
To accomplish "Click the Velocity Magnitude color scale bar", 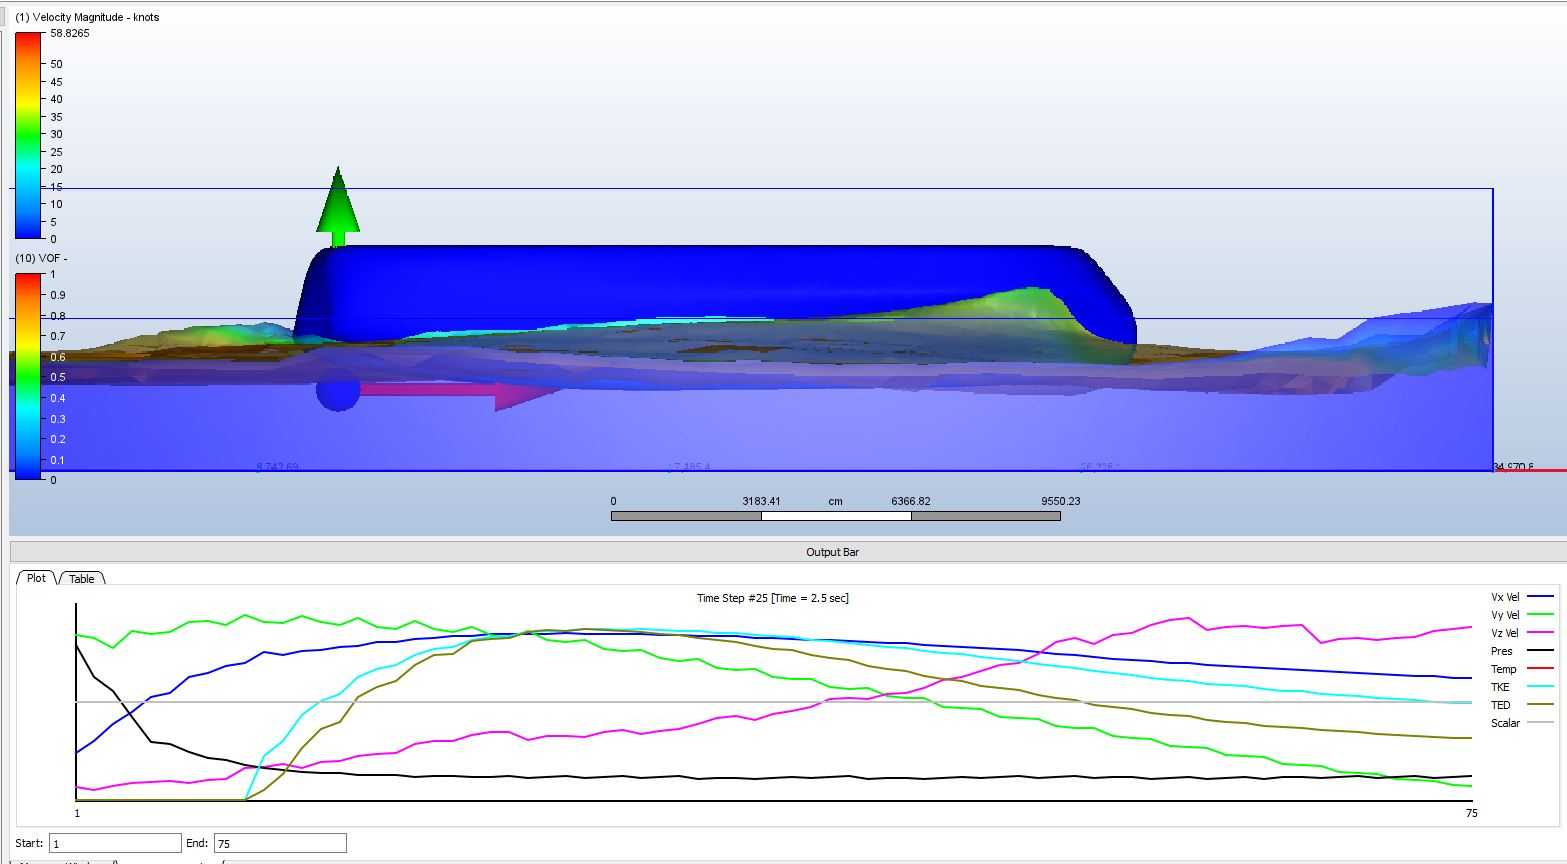I will click(x=28, y=136).
